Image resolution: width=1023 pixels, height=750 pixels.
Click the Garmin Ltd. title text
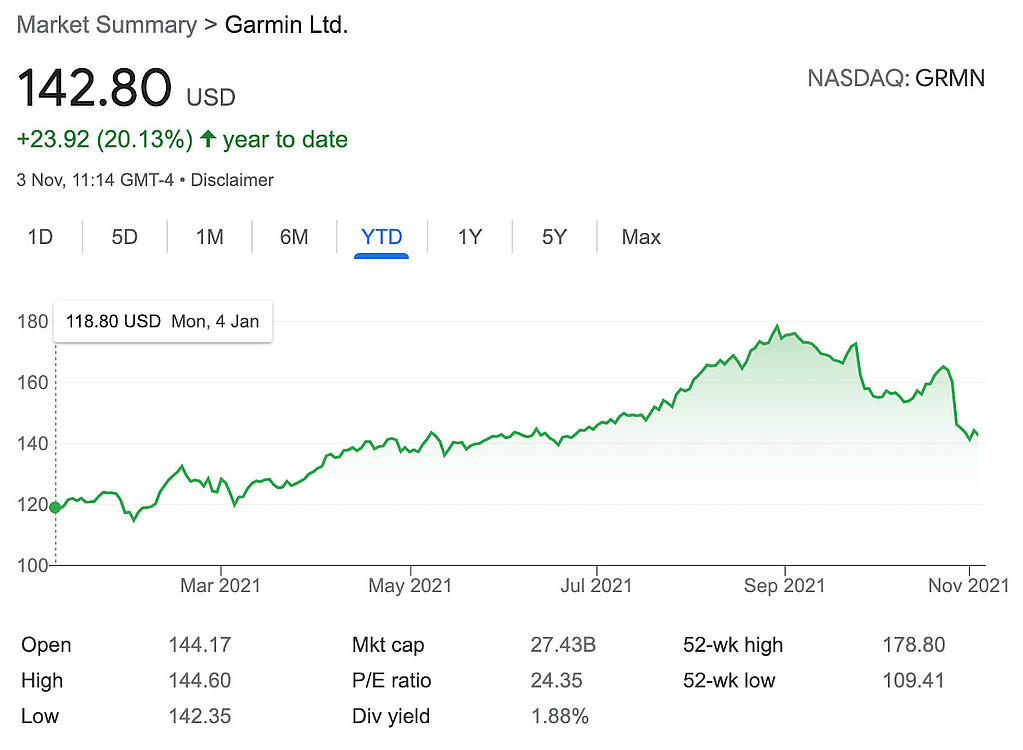286,25
